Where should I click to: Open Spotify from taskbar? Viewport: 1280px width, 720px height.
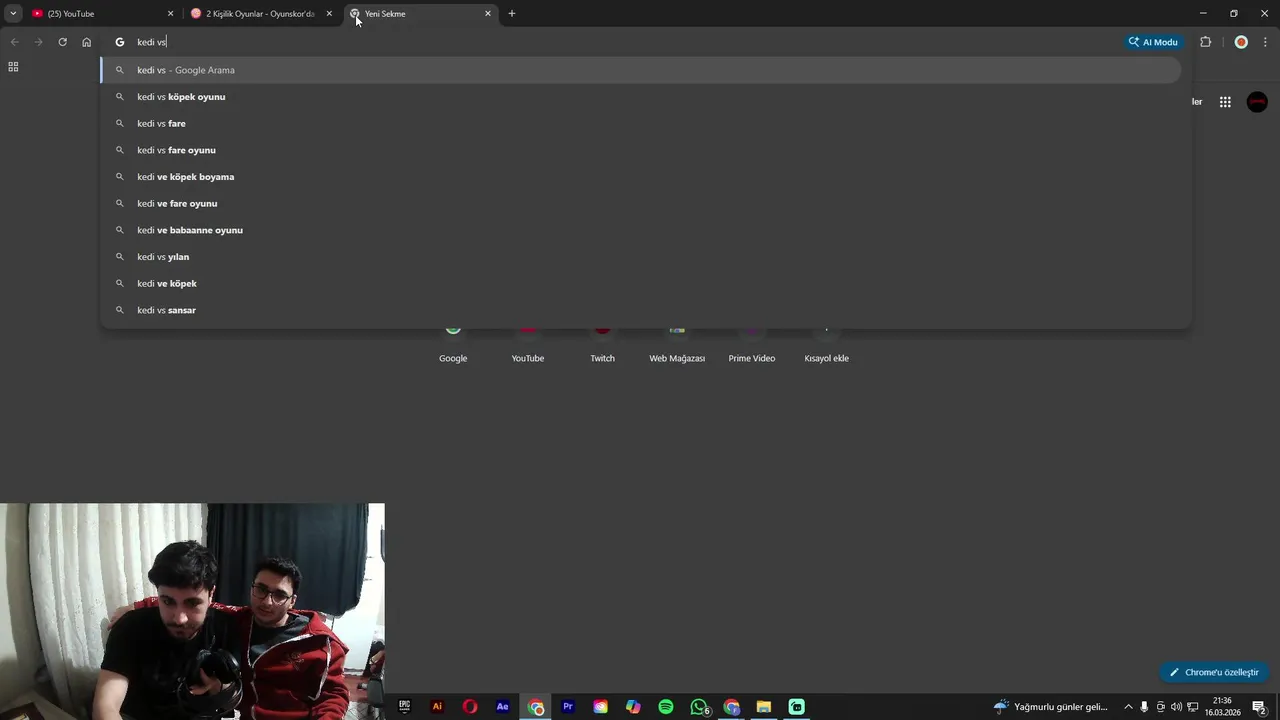(666, 707)
